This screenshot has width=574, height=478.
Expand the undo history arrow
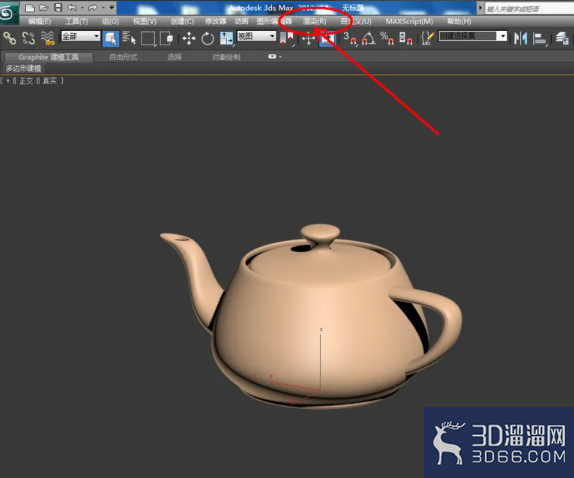click(82, 8)
